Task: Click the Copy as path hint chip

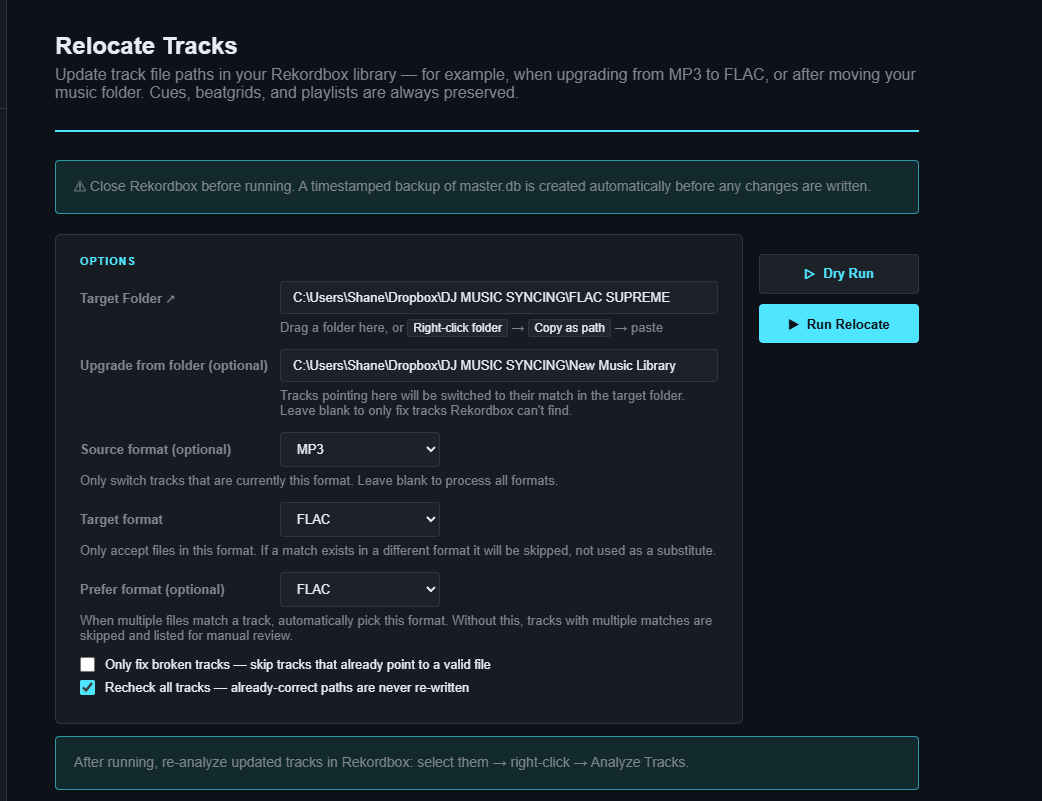Action: [x=570, y=328]
